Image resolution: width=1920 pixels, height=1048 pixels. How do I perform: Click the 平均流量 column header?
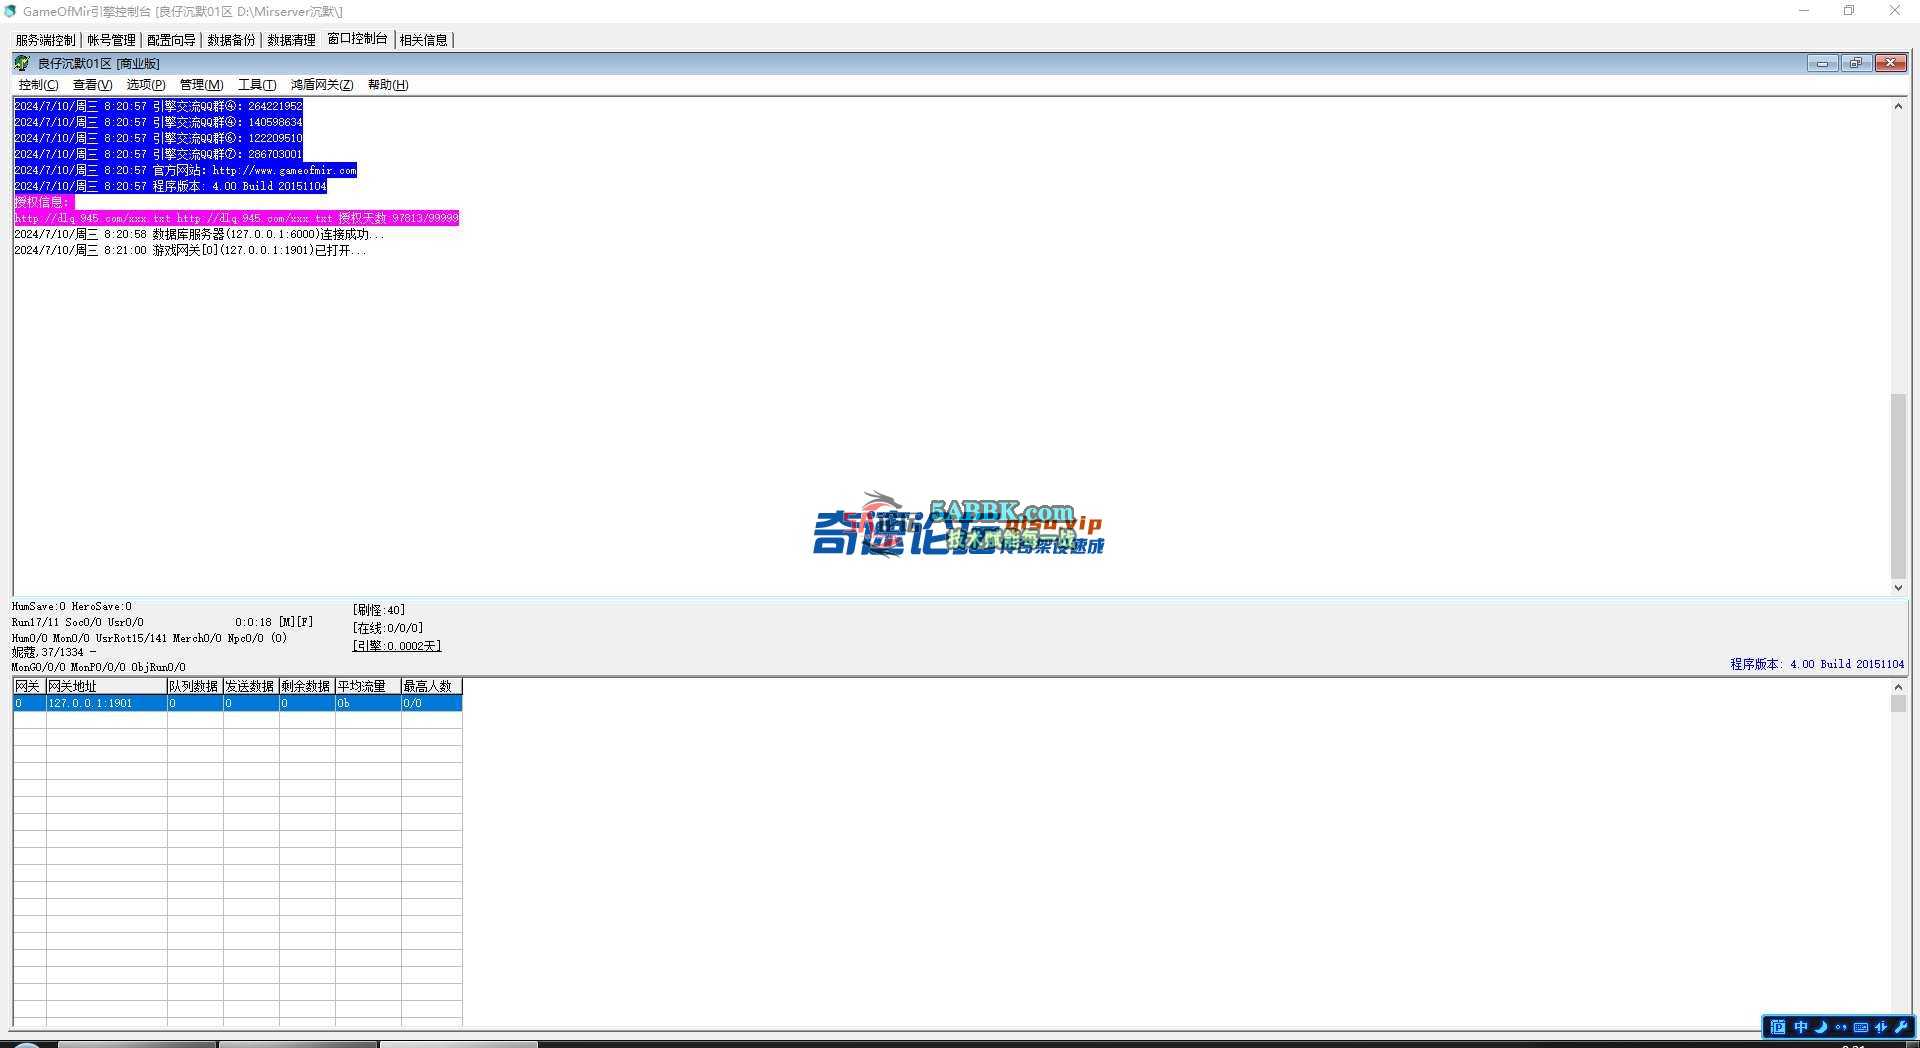tap(368, 686)
